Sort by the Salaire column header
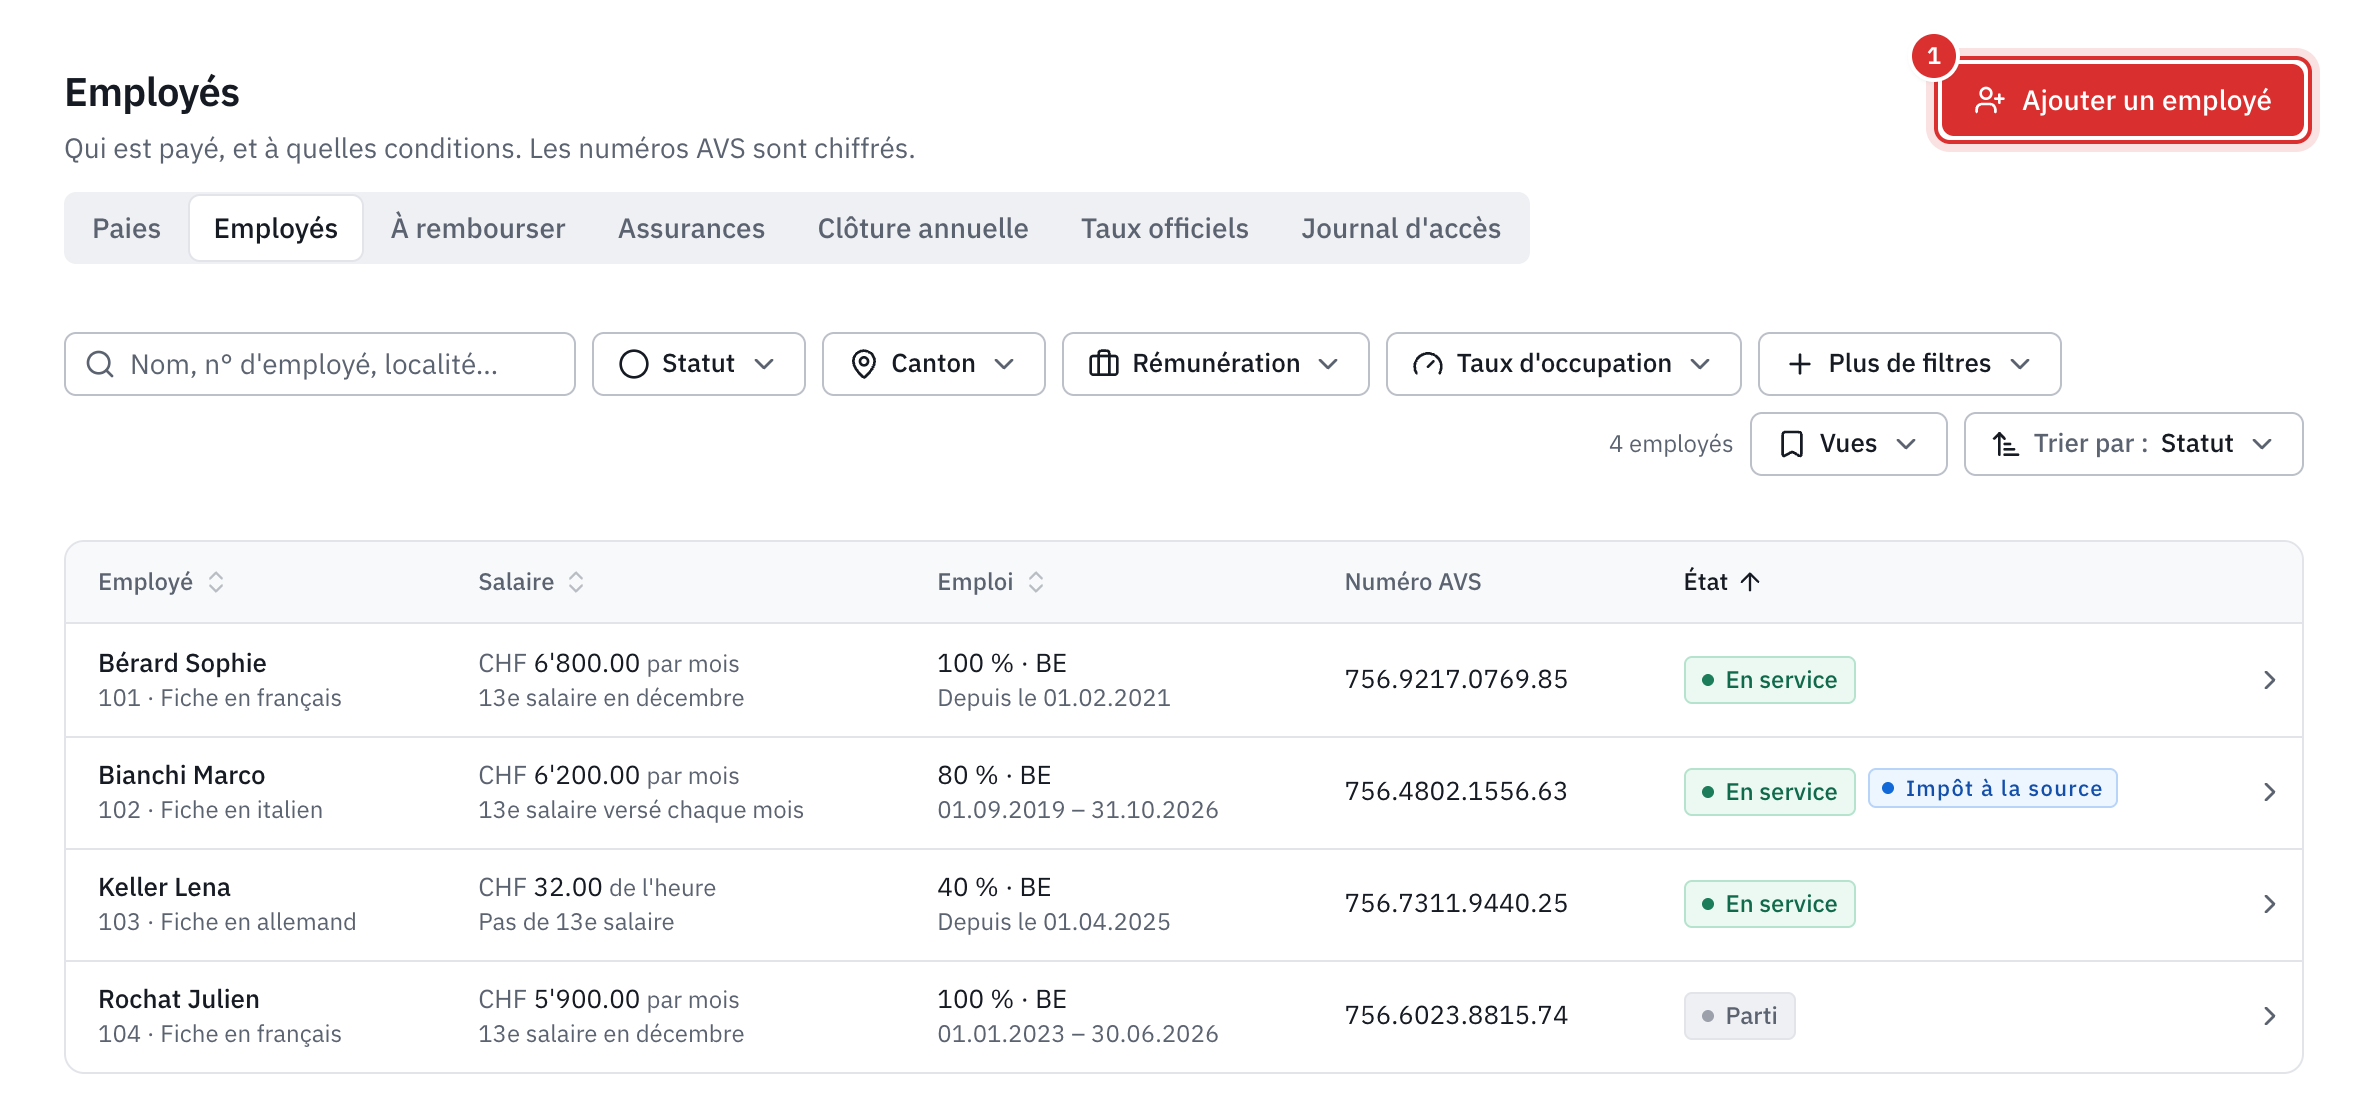 (x=531, y=582)
